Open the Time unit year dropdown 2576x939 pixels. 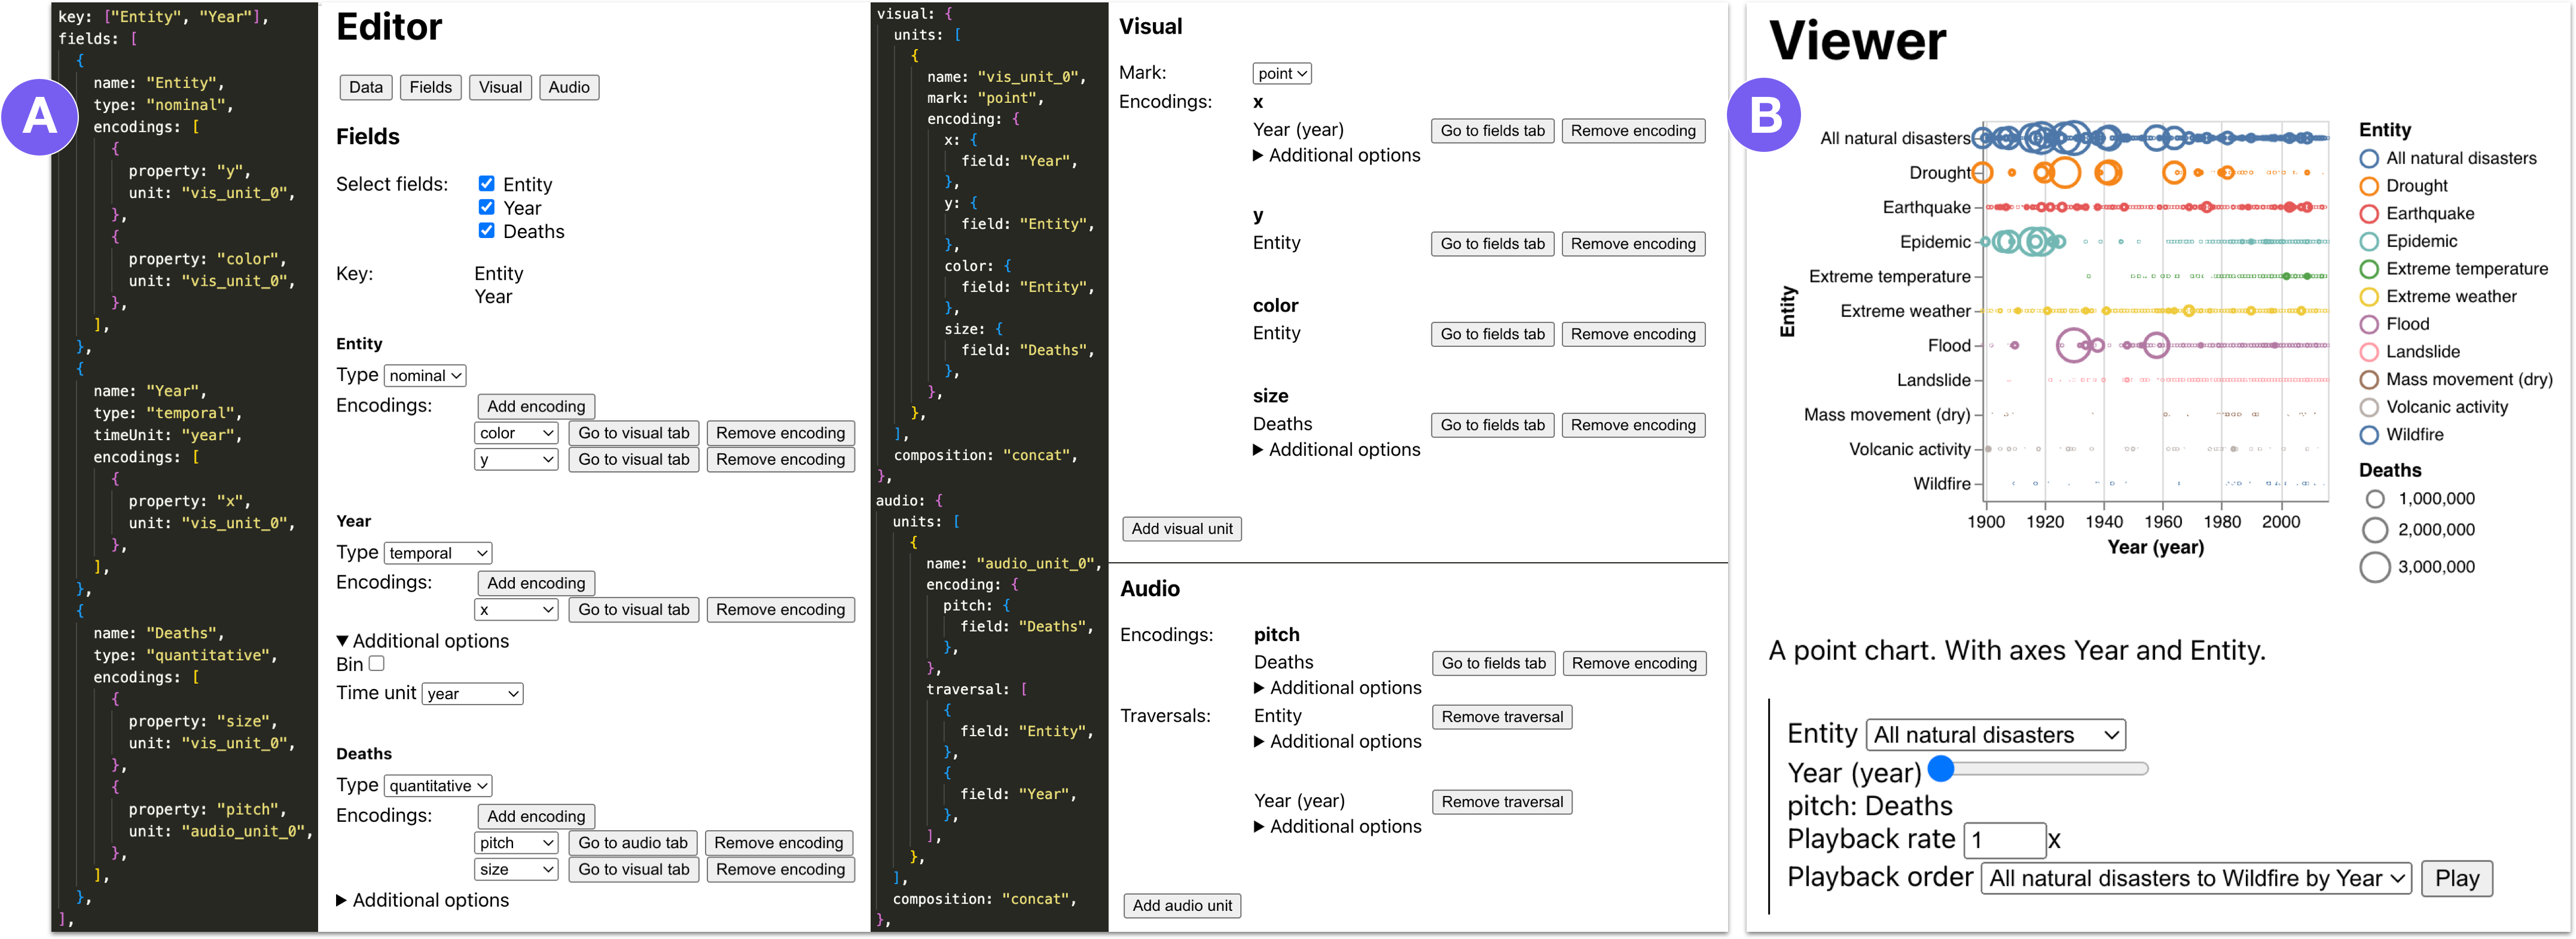pos(472,693)
